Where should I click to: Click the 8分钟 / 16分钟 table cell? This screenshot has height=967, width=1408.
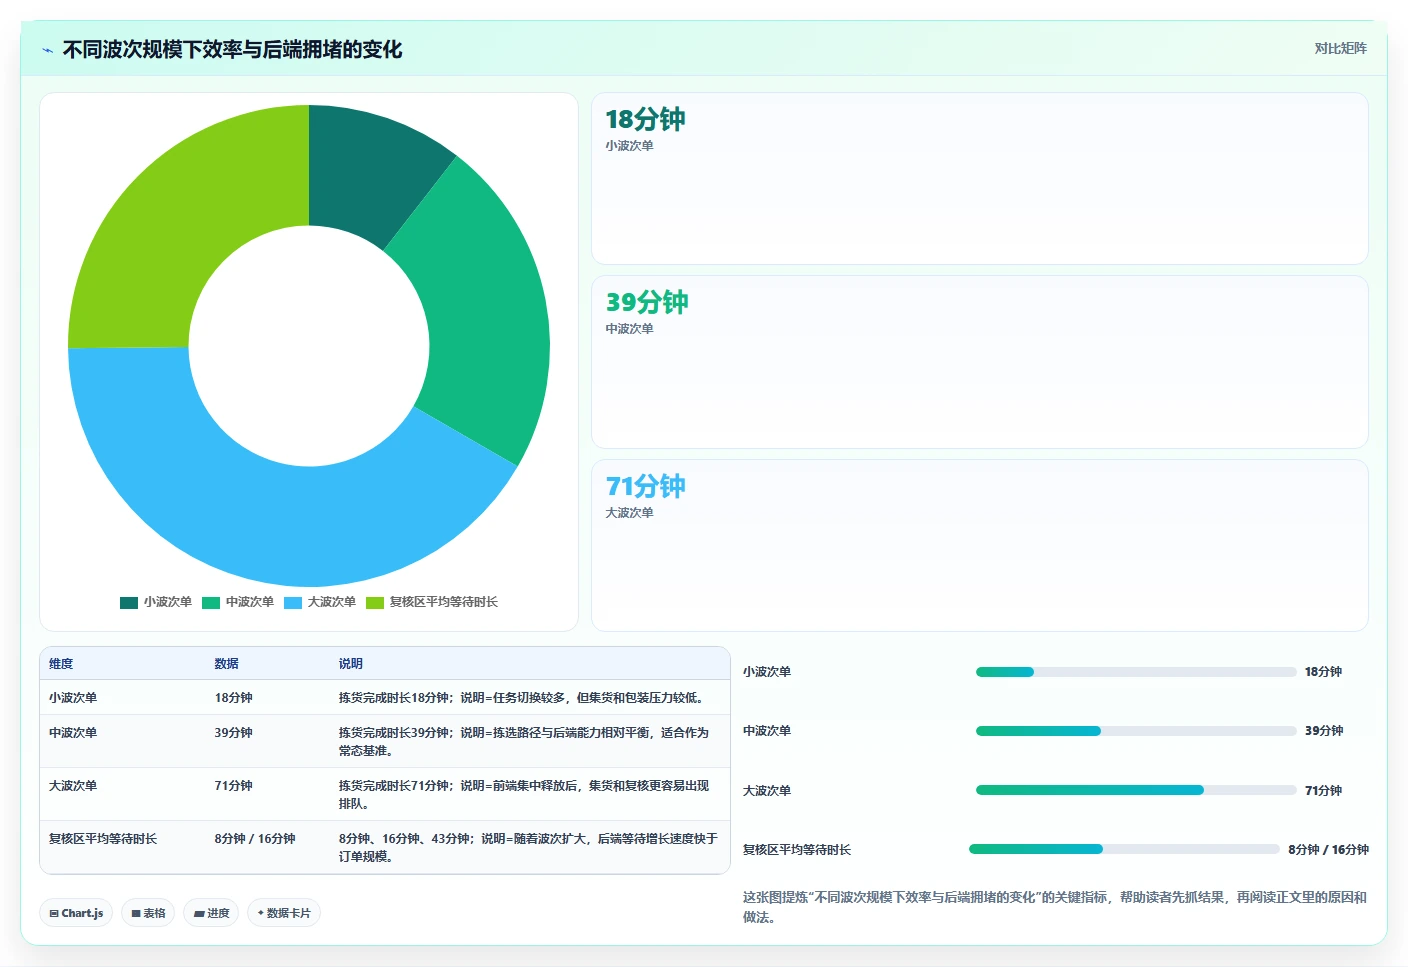click(x=255, y=839)
